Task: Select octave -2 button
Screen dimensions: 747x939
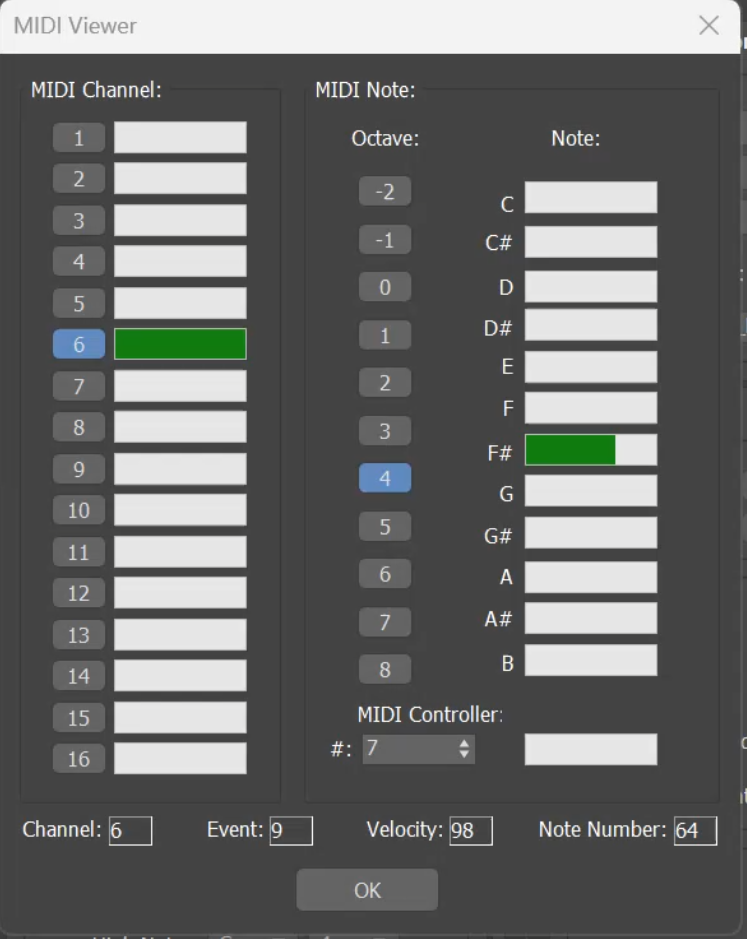Action: click(385, 192)
